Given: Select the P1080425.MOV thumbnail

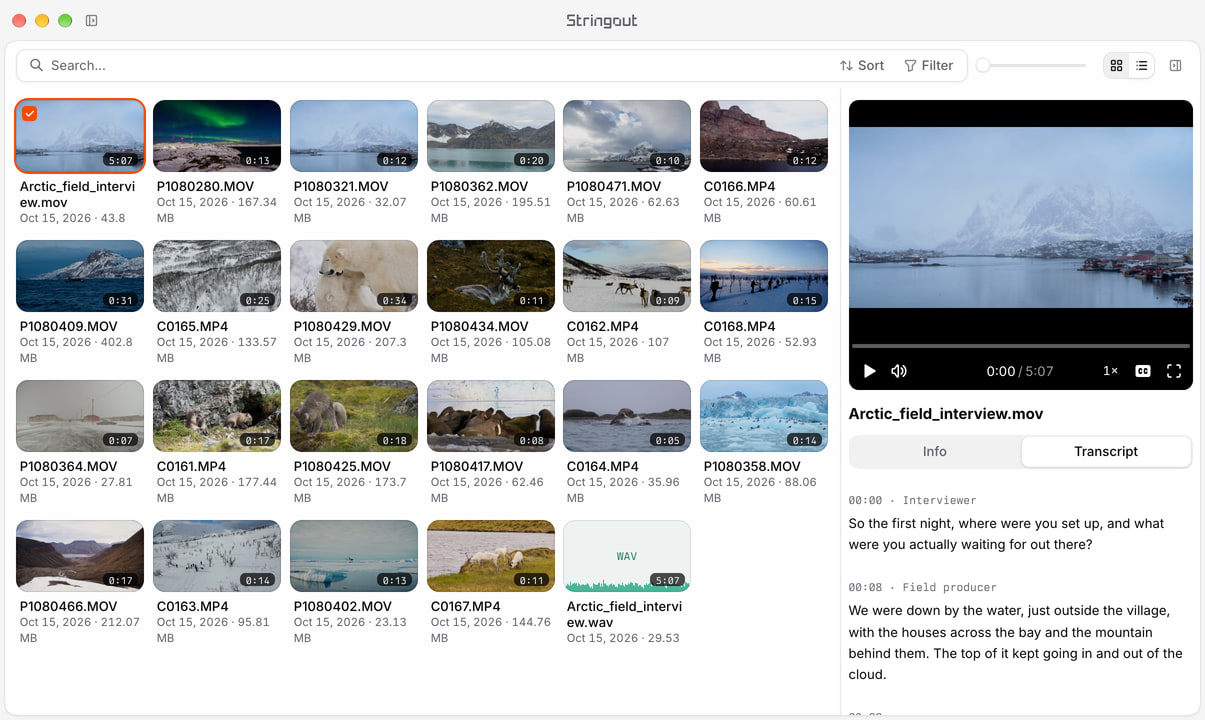Looking at the screenshot, I should [354, 416].
